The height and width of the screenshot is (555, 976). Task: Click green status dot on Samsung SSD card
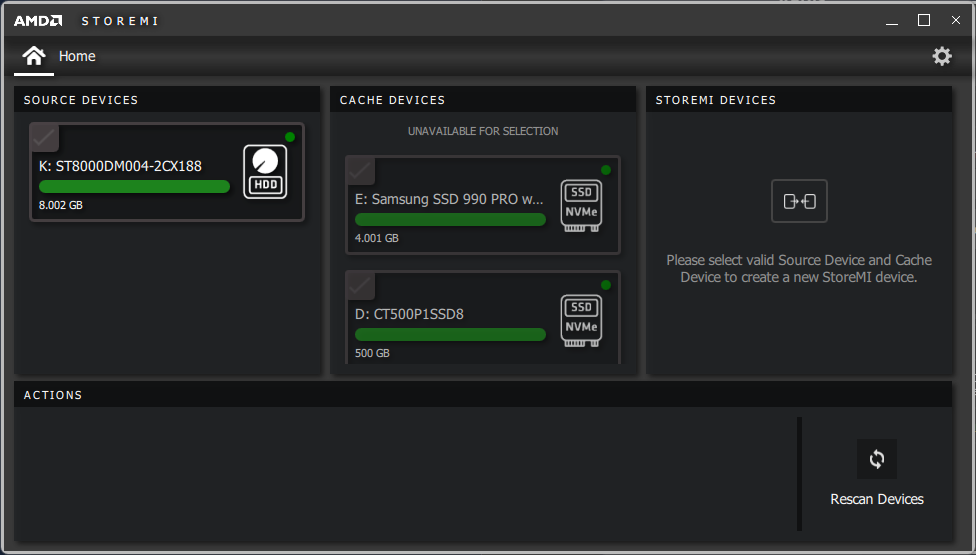tap(606, 170)
